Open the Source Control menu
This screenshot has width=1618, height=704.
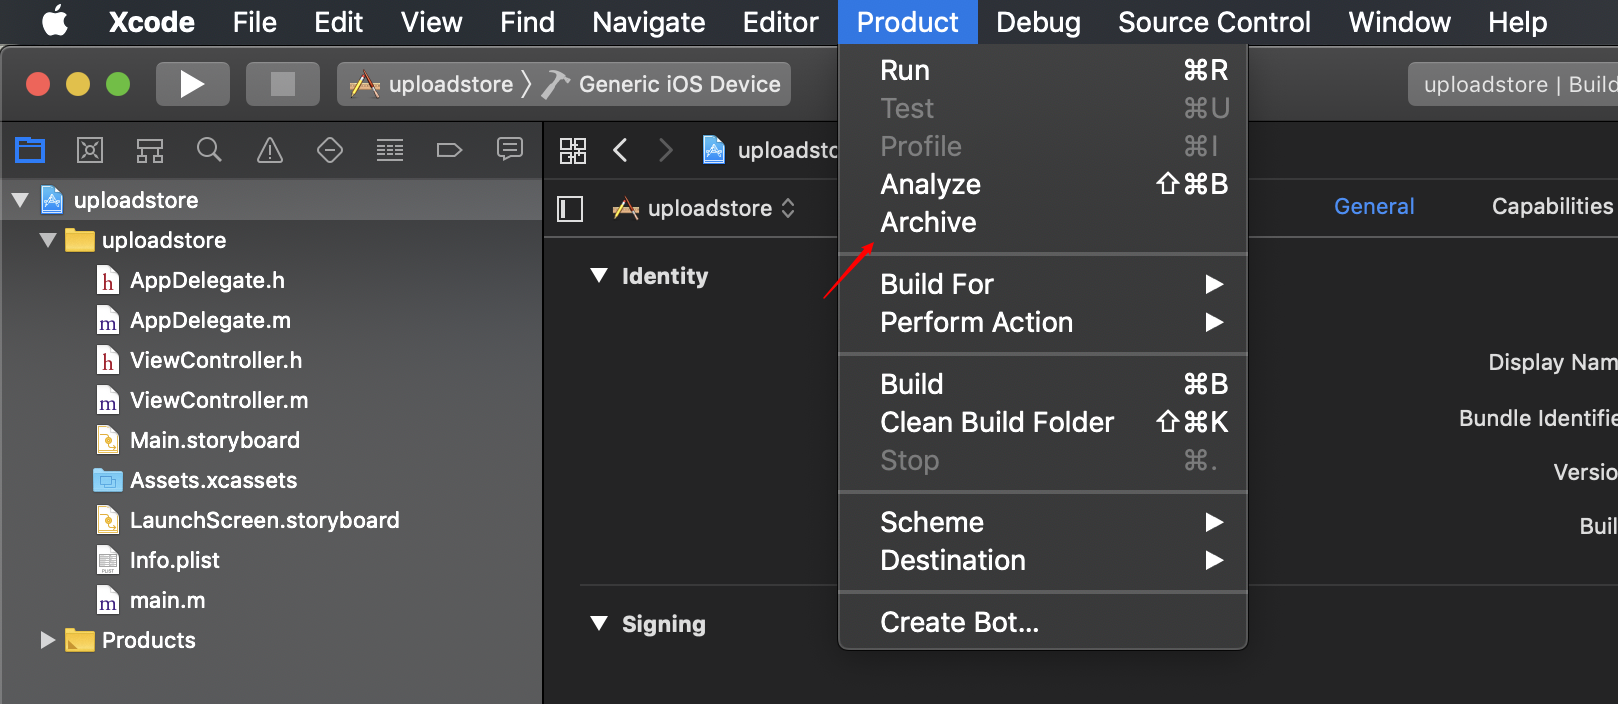click(x=1214, y=22)
